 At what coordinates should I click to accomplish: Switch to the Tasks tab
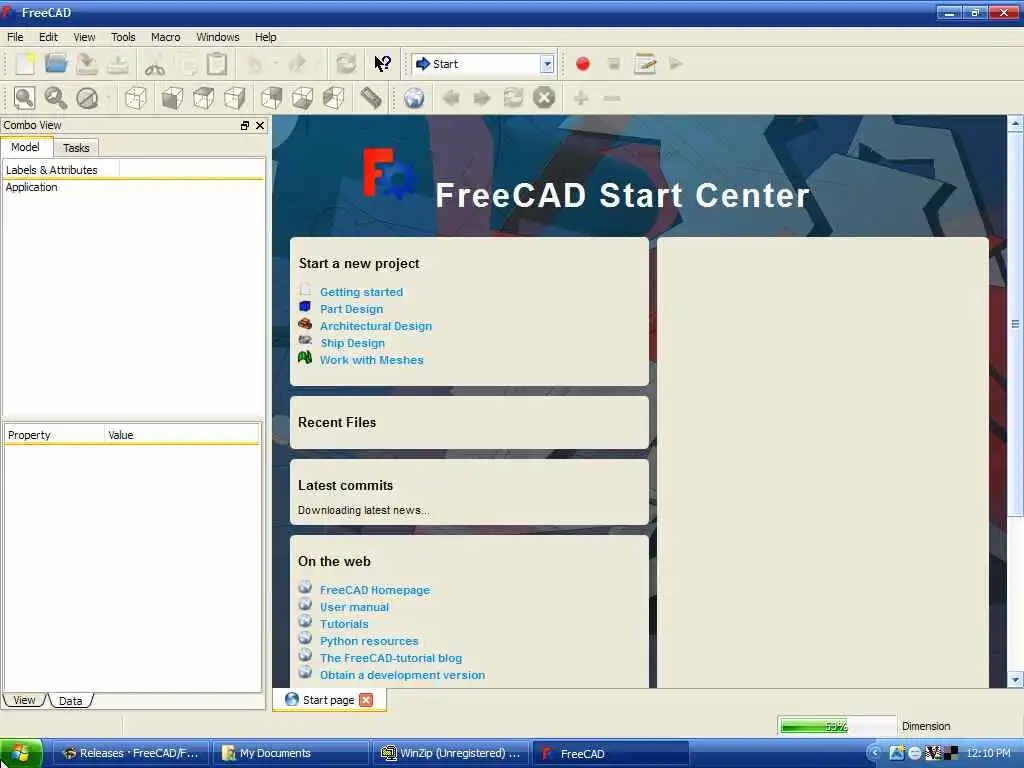coord(76,148)
